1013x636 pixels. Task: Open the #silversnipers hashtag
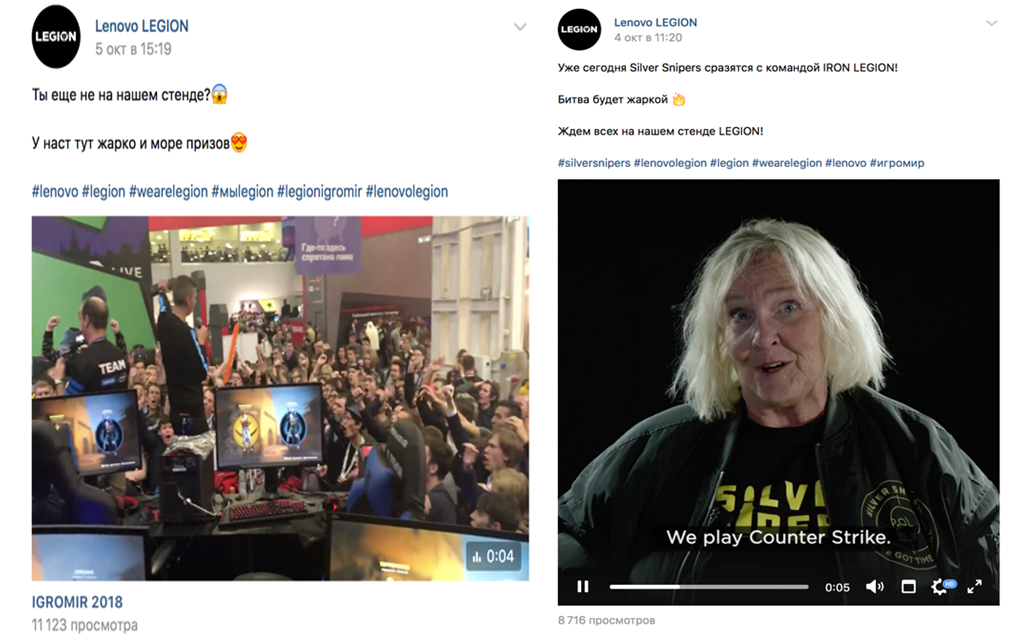[594, 163]
